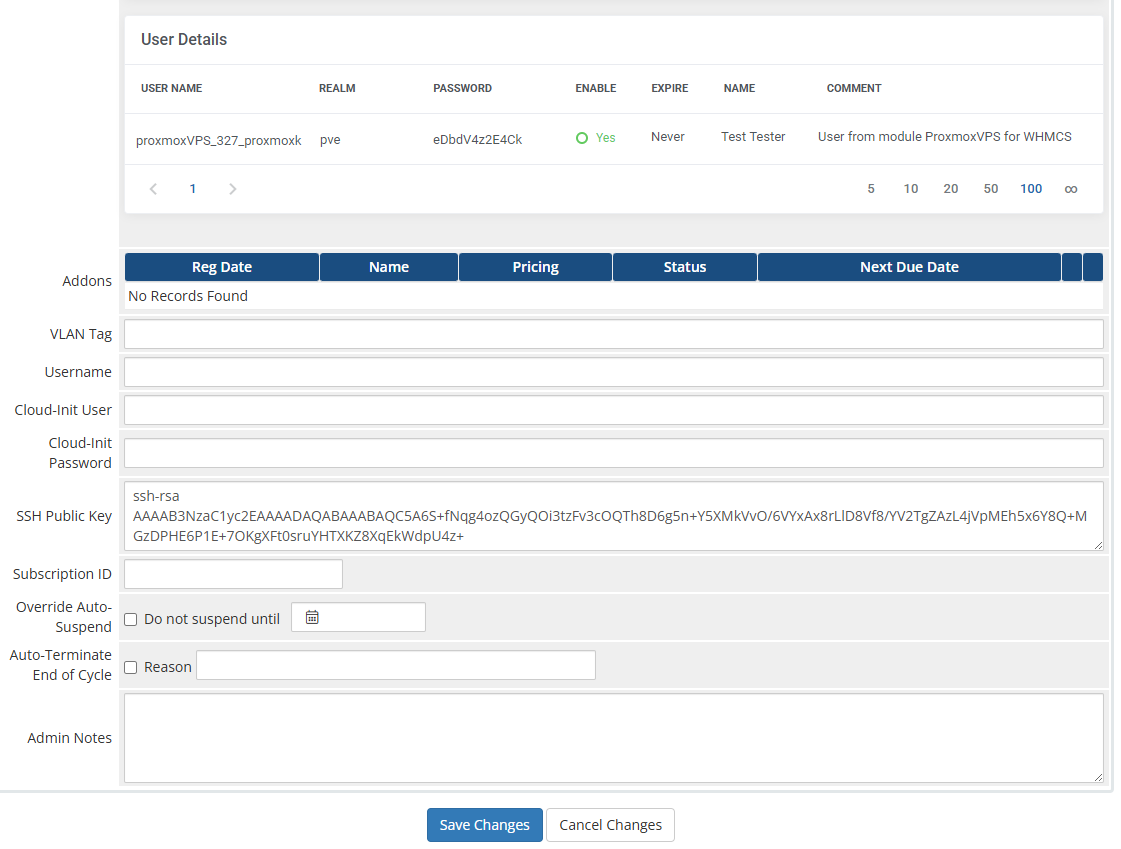The height and width of the screenshot is (849, 1121).
Task: Grab the Admin Notes resize handle
Action: pos(1098,778)
